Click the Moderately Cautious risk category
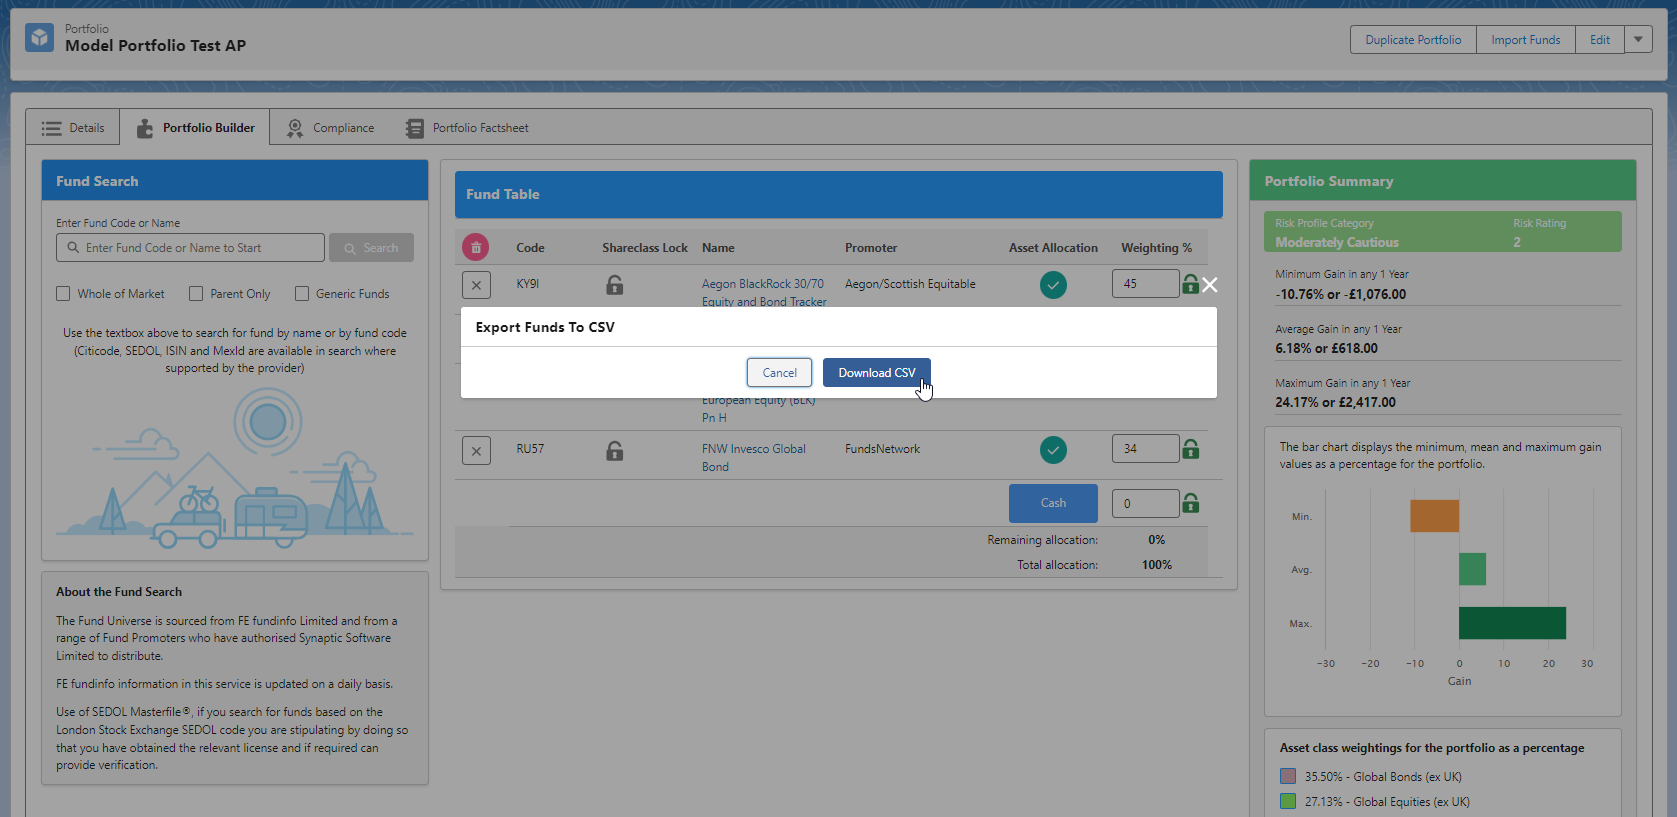Viewport: 1677px width, 817px height. [x=1337, y=243]
